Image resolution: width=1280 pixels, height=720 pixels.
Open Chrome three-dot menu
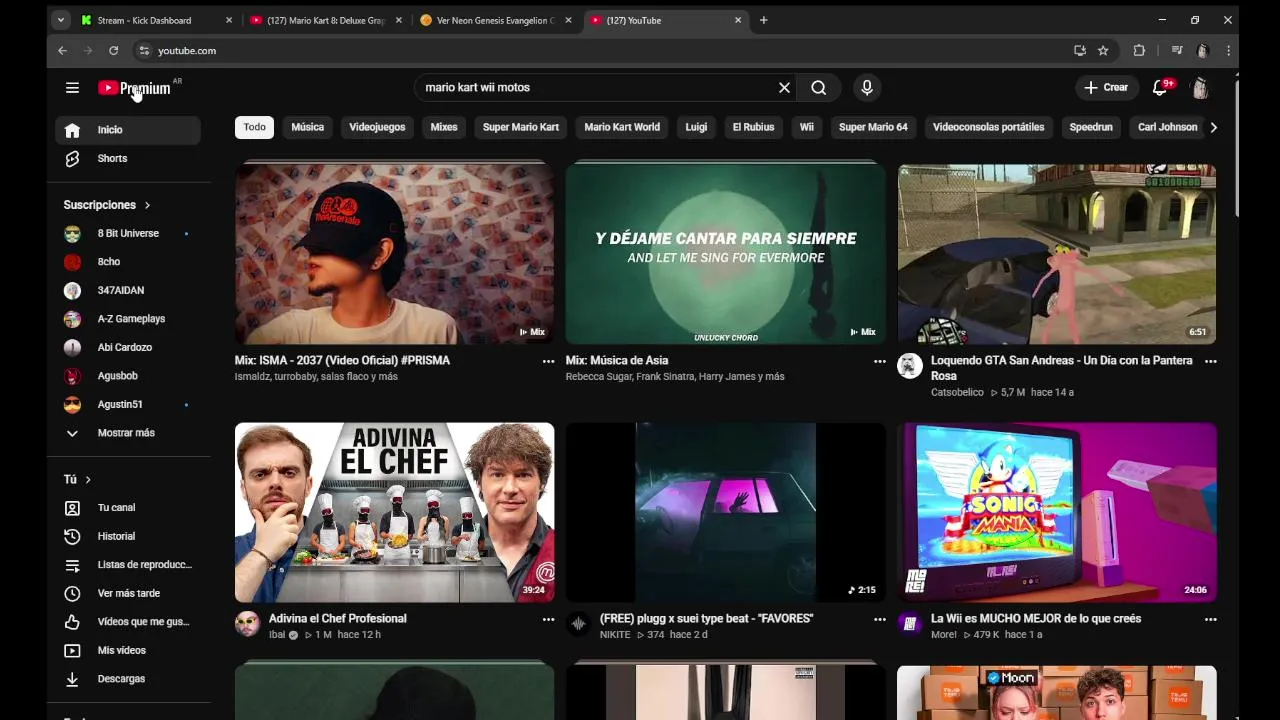click(1228, 51)
